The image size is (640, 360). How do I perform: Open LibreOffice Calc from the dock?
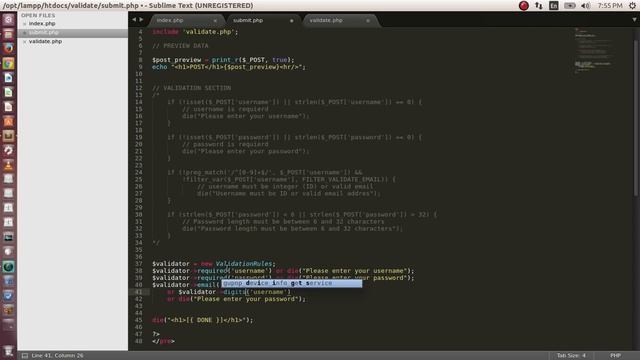pyautogui.click(x=8, y=92)
